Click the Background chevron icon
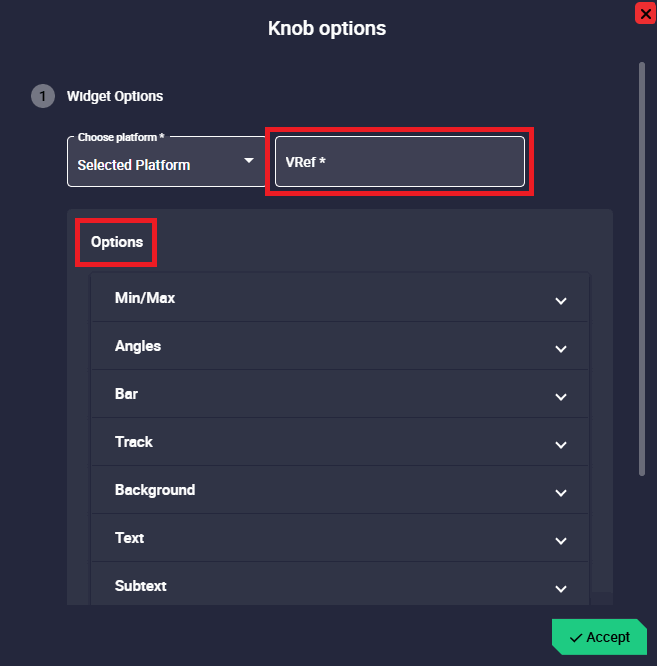This screenshot has height=666, width=657. tap(561, 492)
